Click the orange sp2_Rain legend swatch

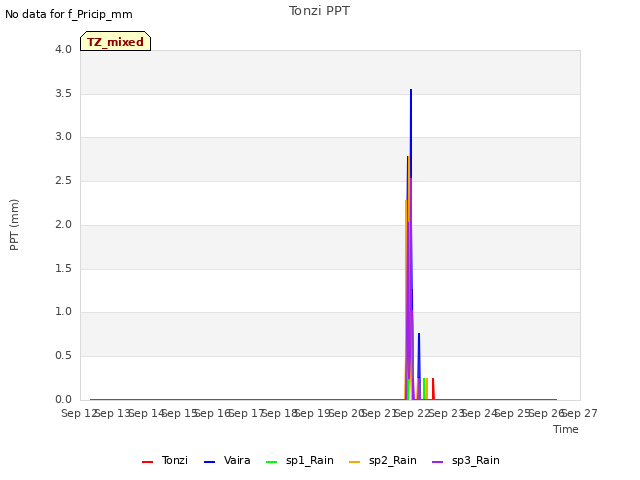click(x=355, y=462)
